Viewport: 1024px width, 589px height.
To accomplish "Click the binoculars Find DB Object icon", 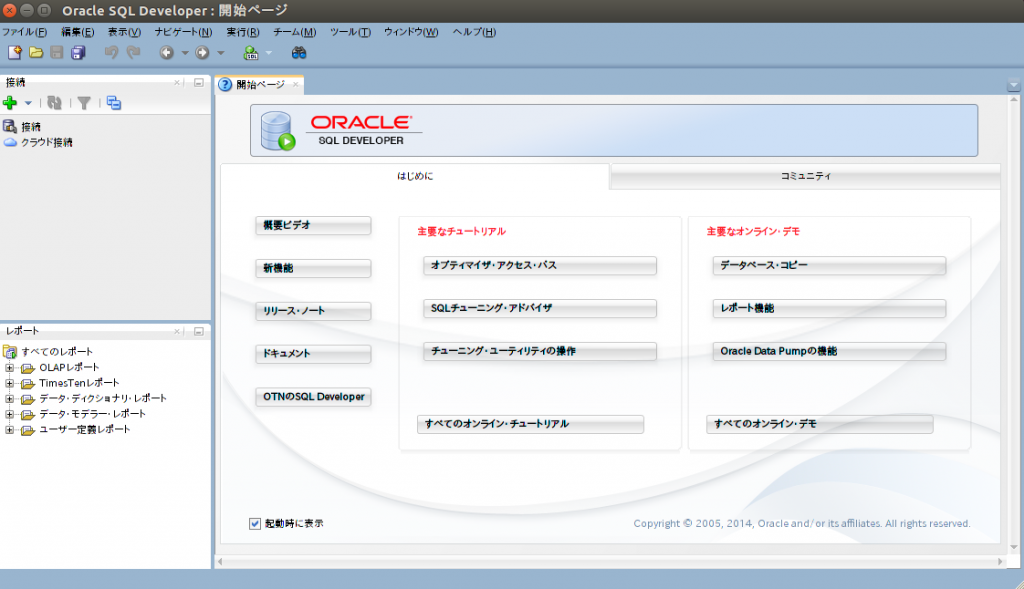I will click(299, 53).
